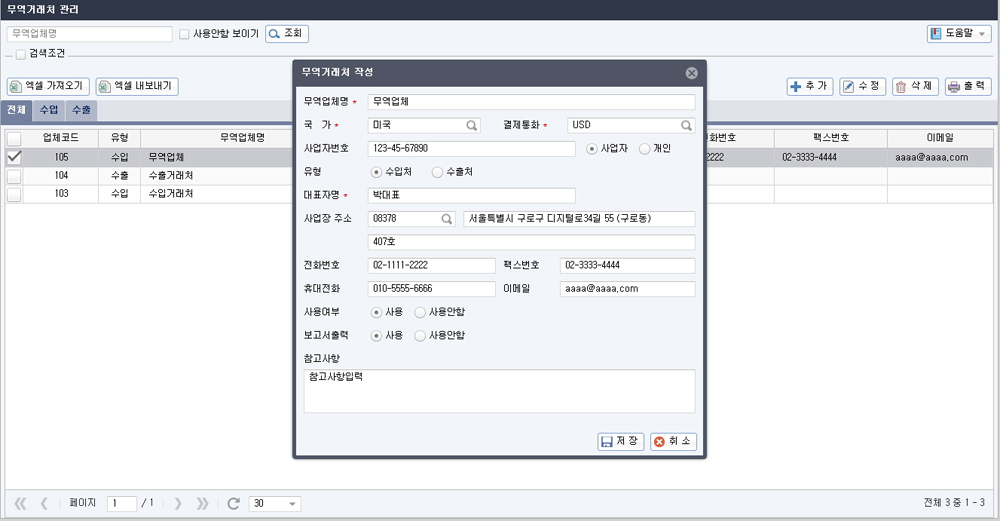Click the 이메일 input in dialog
This screenshot has width=1000, height=521.
click(628, 289)
